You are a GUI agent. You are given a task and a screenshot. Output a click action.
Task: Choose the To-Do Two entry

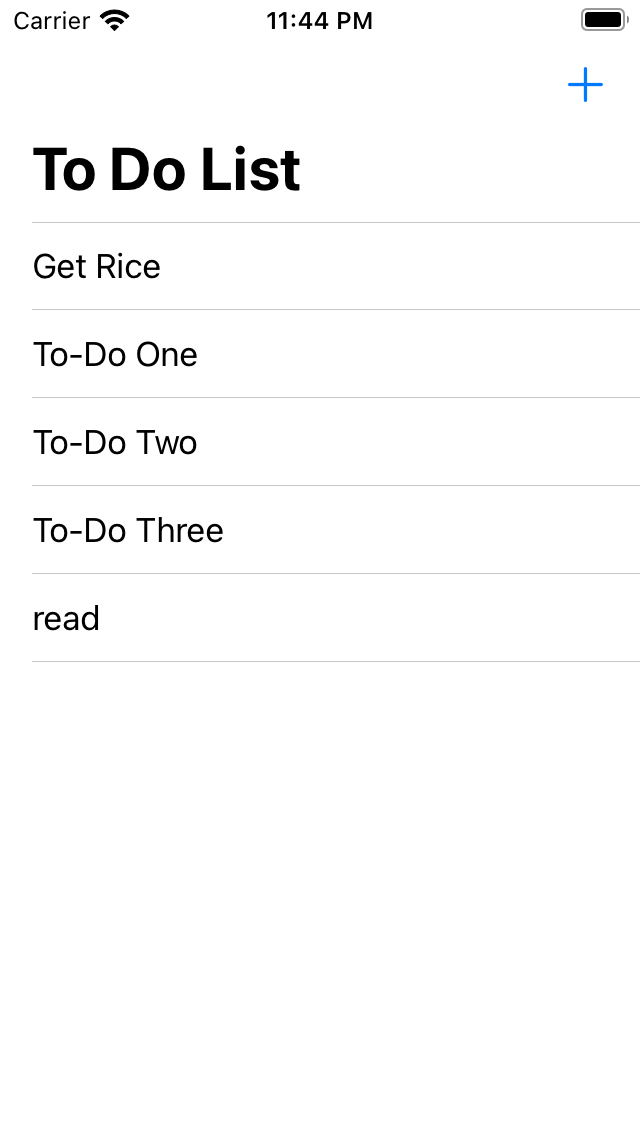336,442
